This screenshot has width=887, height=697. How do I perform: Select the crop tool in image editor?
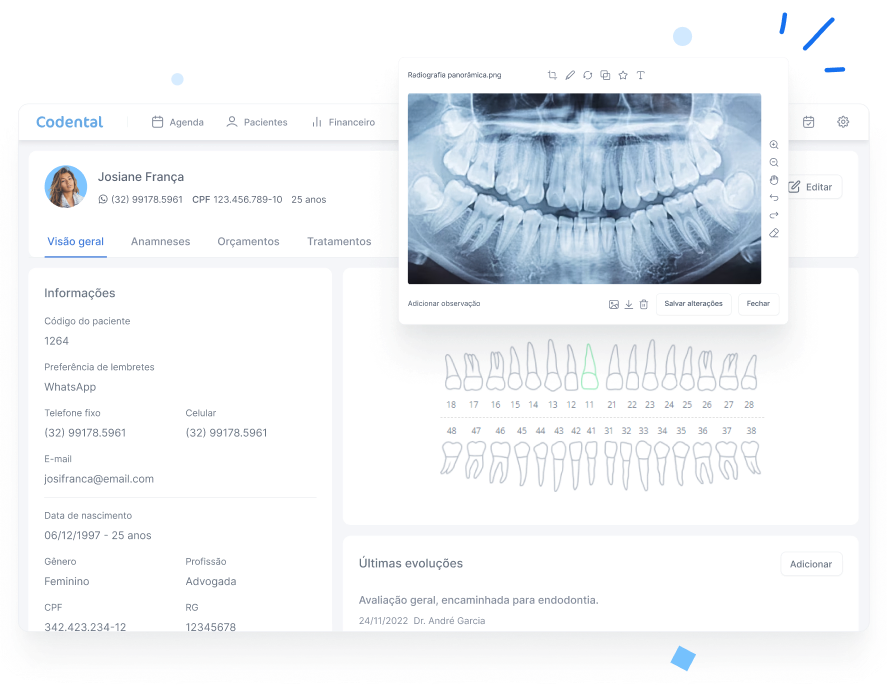[552, 75]
